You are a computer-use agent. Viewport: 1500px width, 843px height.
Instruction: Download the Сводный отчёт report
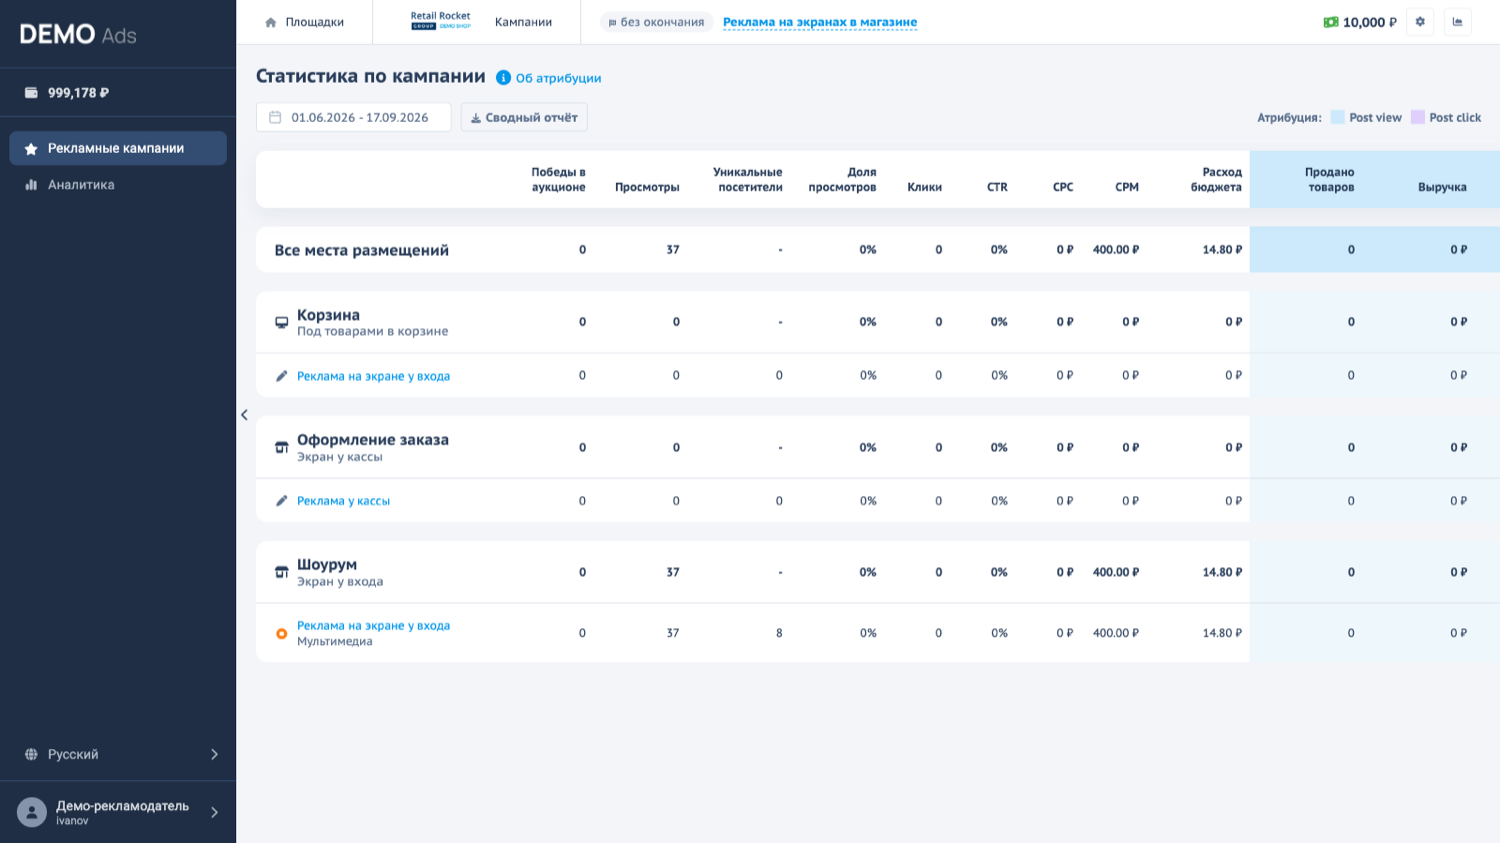click(x=524, y=117)
